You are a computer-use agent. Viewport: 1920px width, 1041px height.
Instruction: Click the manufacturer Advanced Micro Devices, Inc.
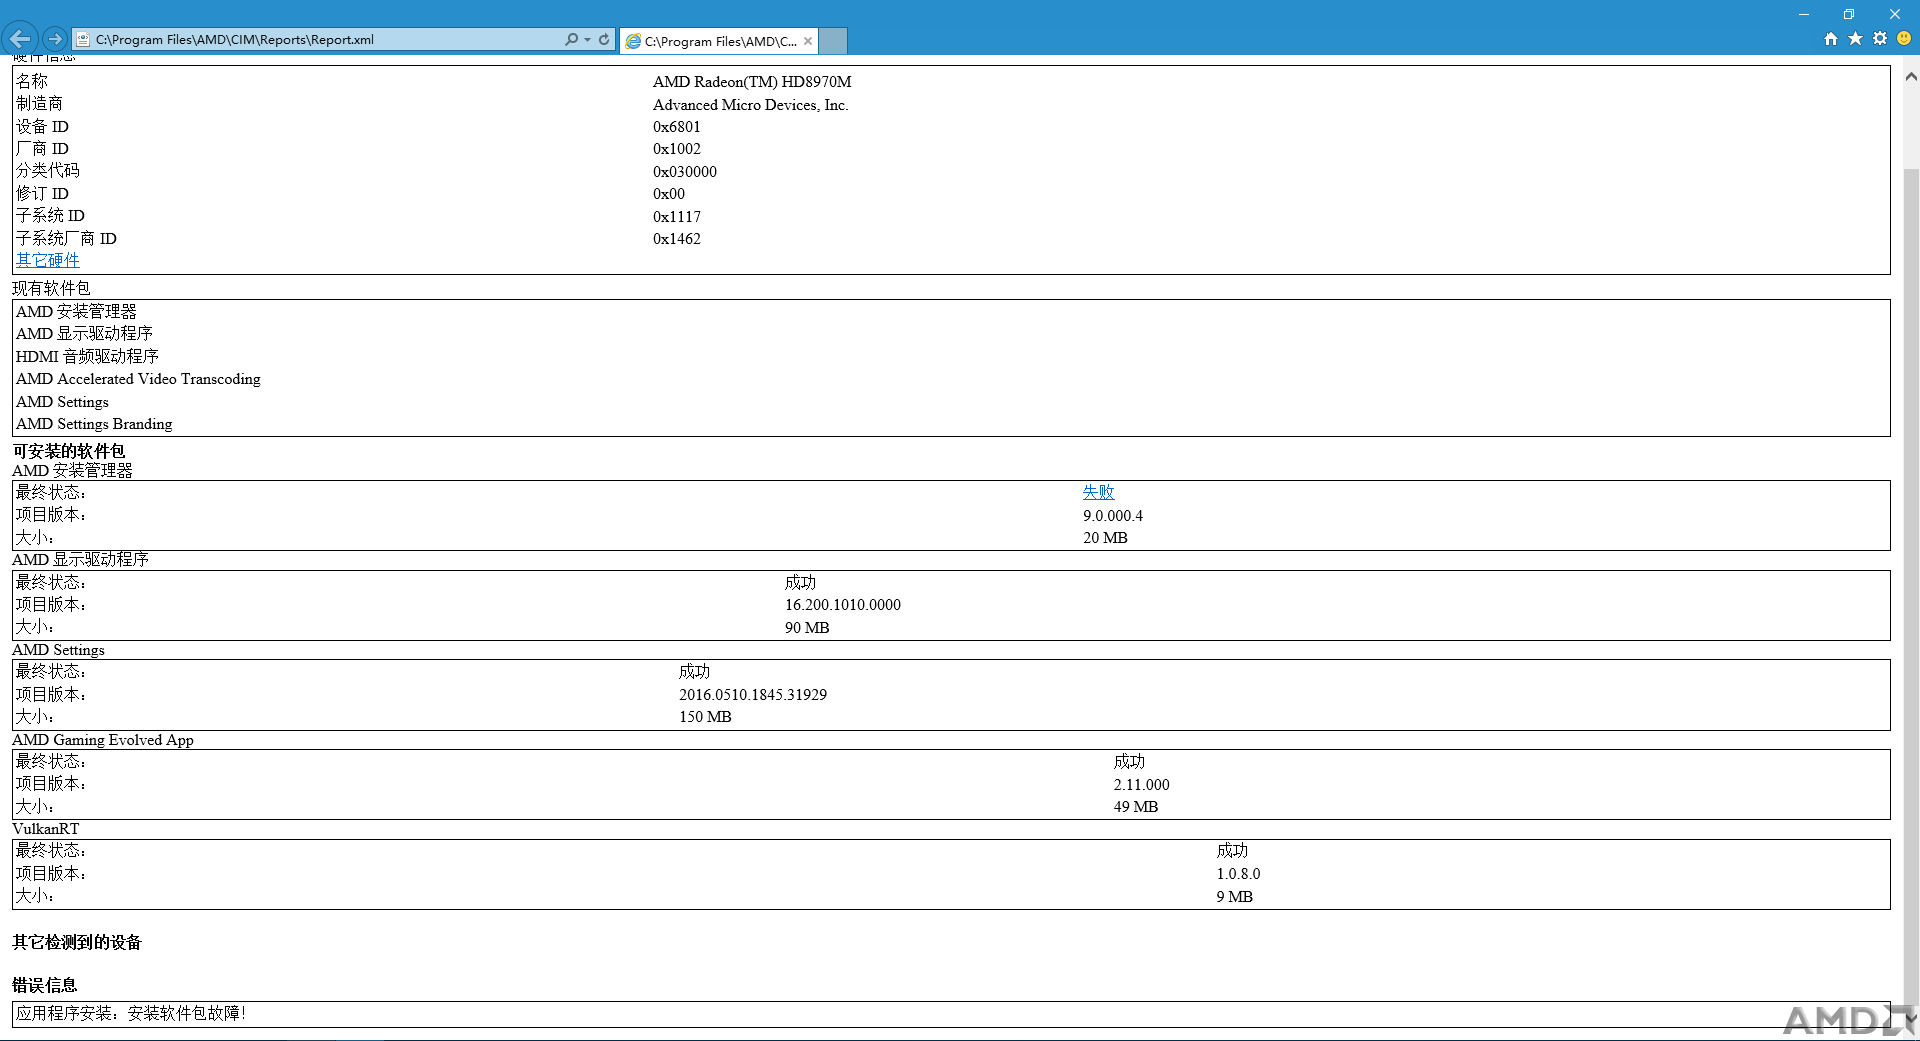coord(750,105)
